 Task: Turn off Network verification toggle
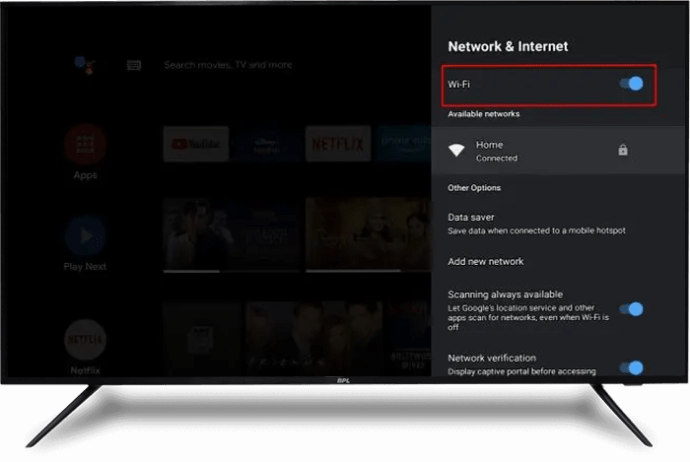point(631,367)
